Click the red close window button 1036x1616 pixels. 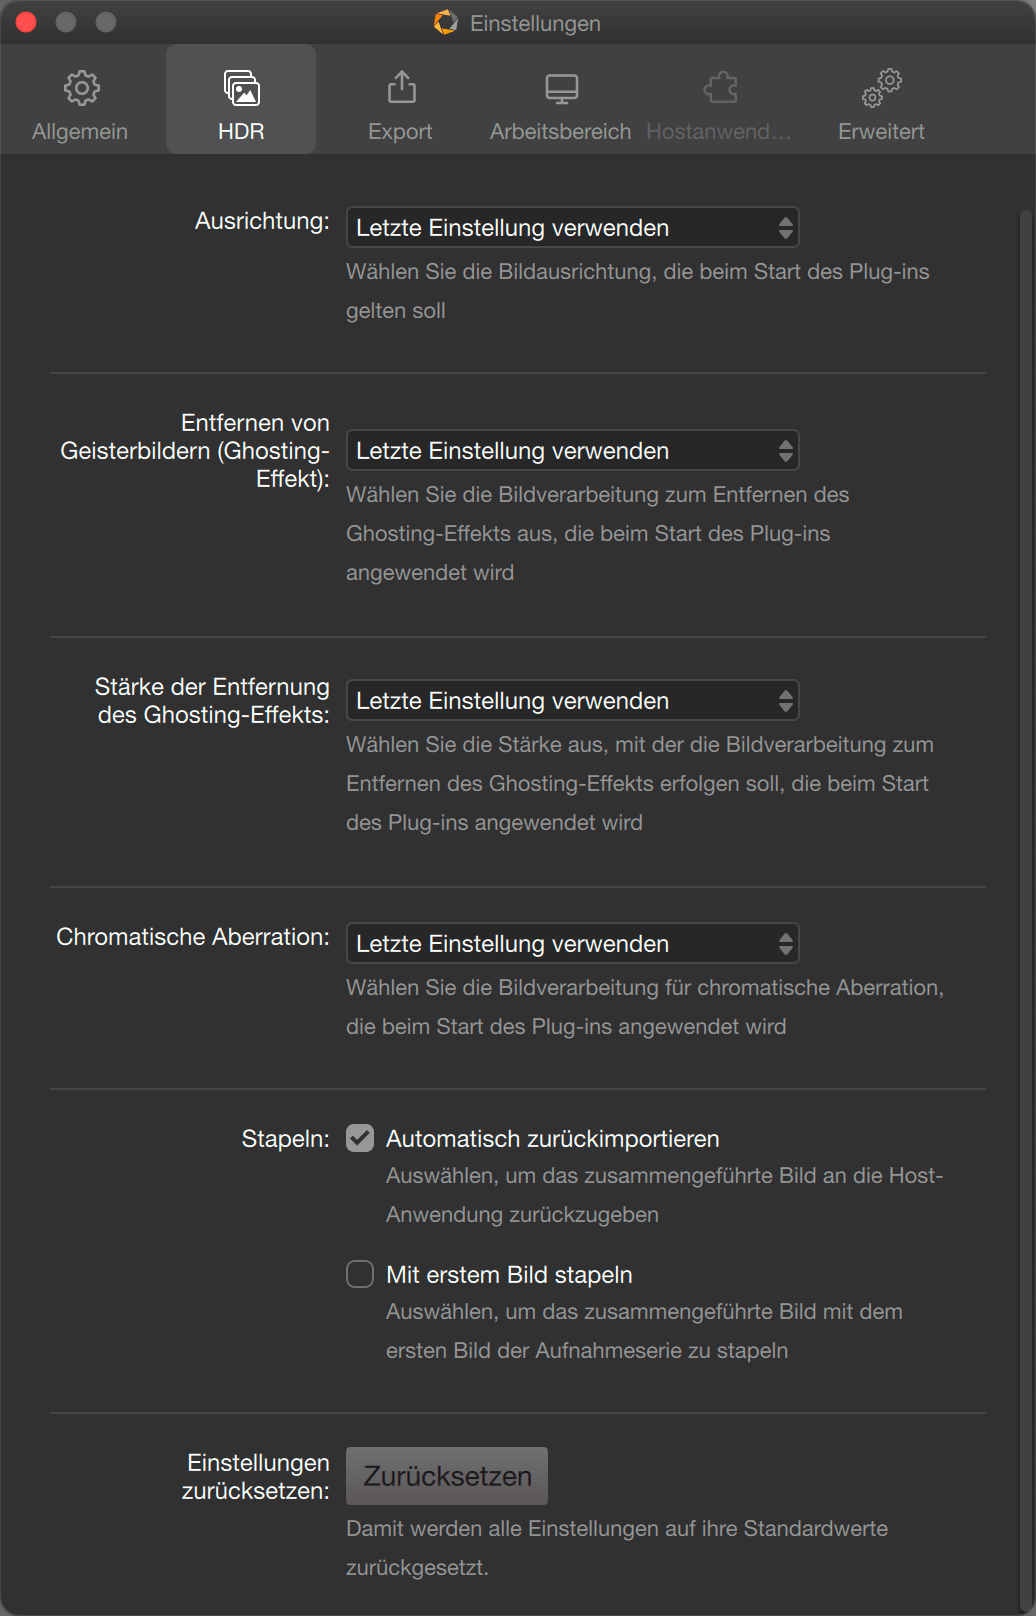26,22
